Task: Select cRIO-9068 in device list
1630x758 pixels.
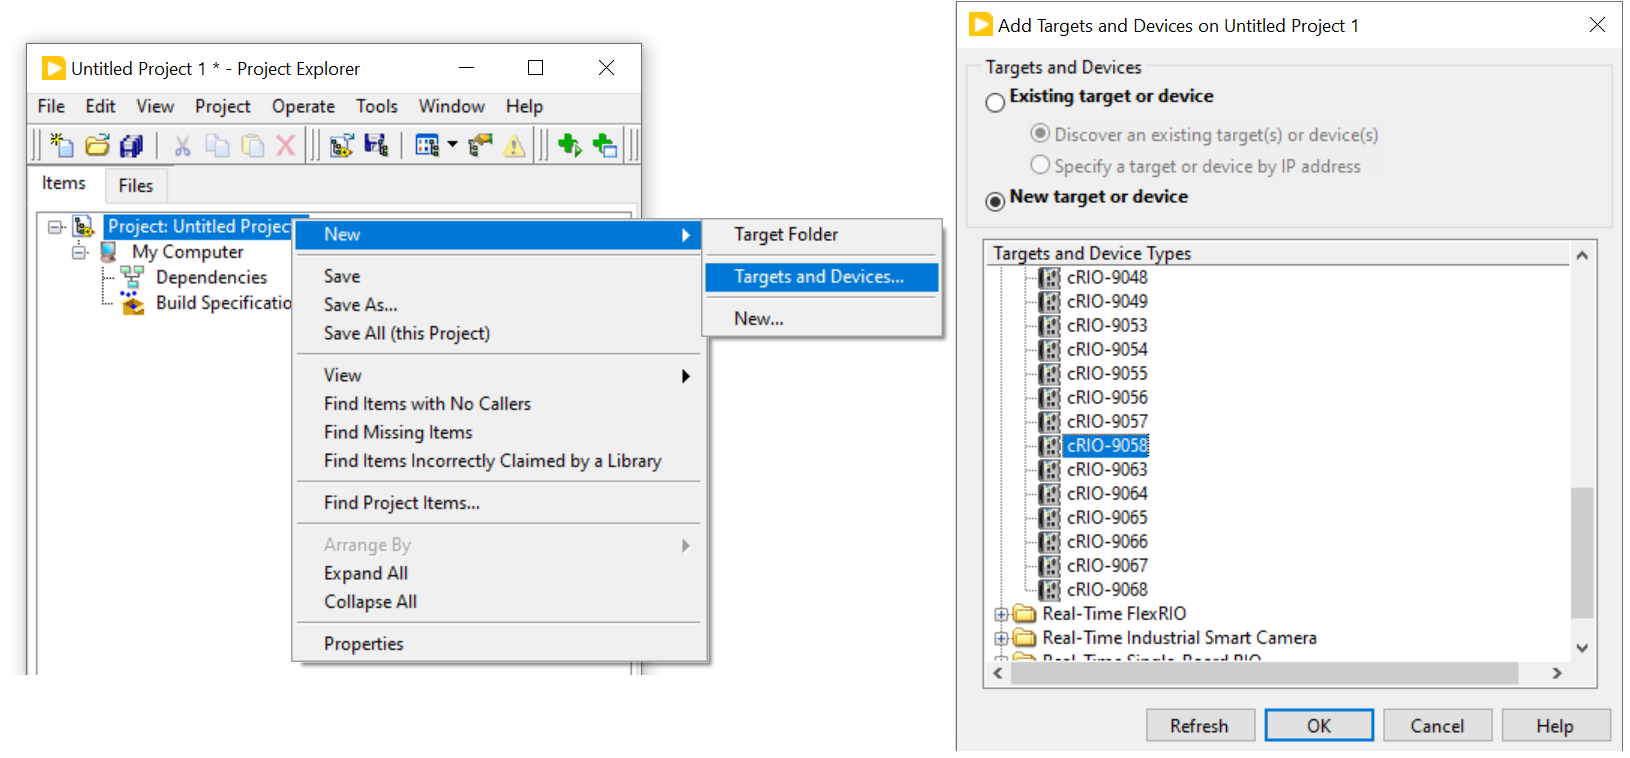Action: pyautogui.click(x=1107, y=589)
